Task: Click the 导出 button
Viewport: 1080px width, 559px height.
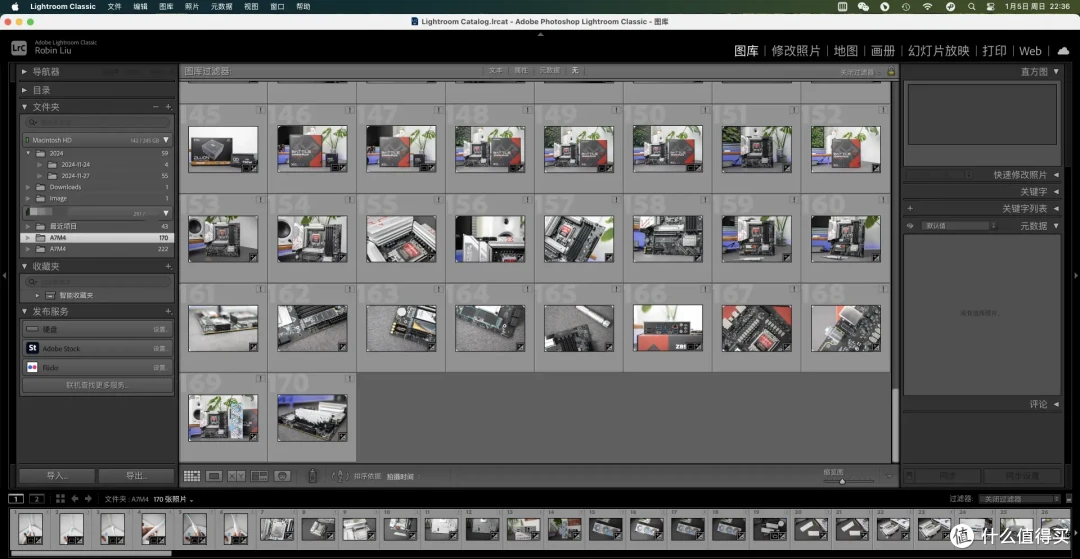Action: pos(136,476)
